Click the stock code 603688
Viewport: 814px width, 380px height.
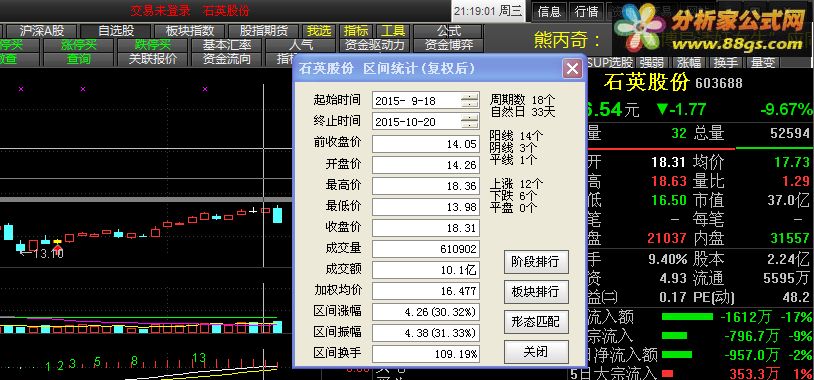point(718,83)
